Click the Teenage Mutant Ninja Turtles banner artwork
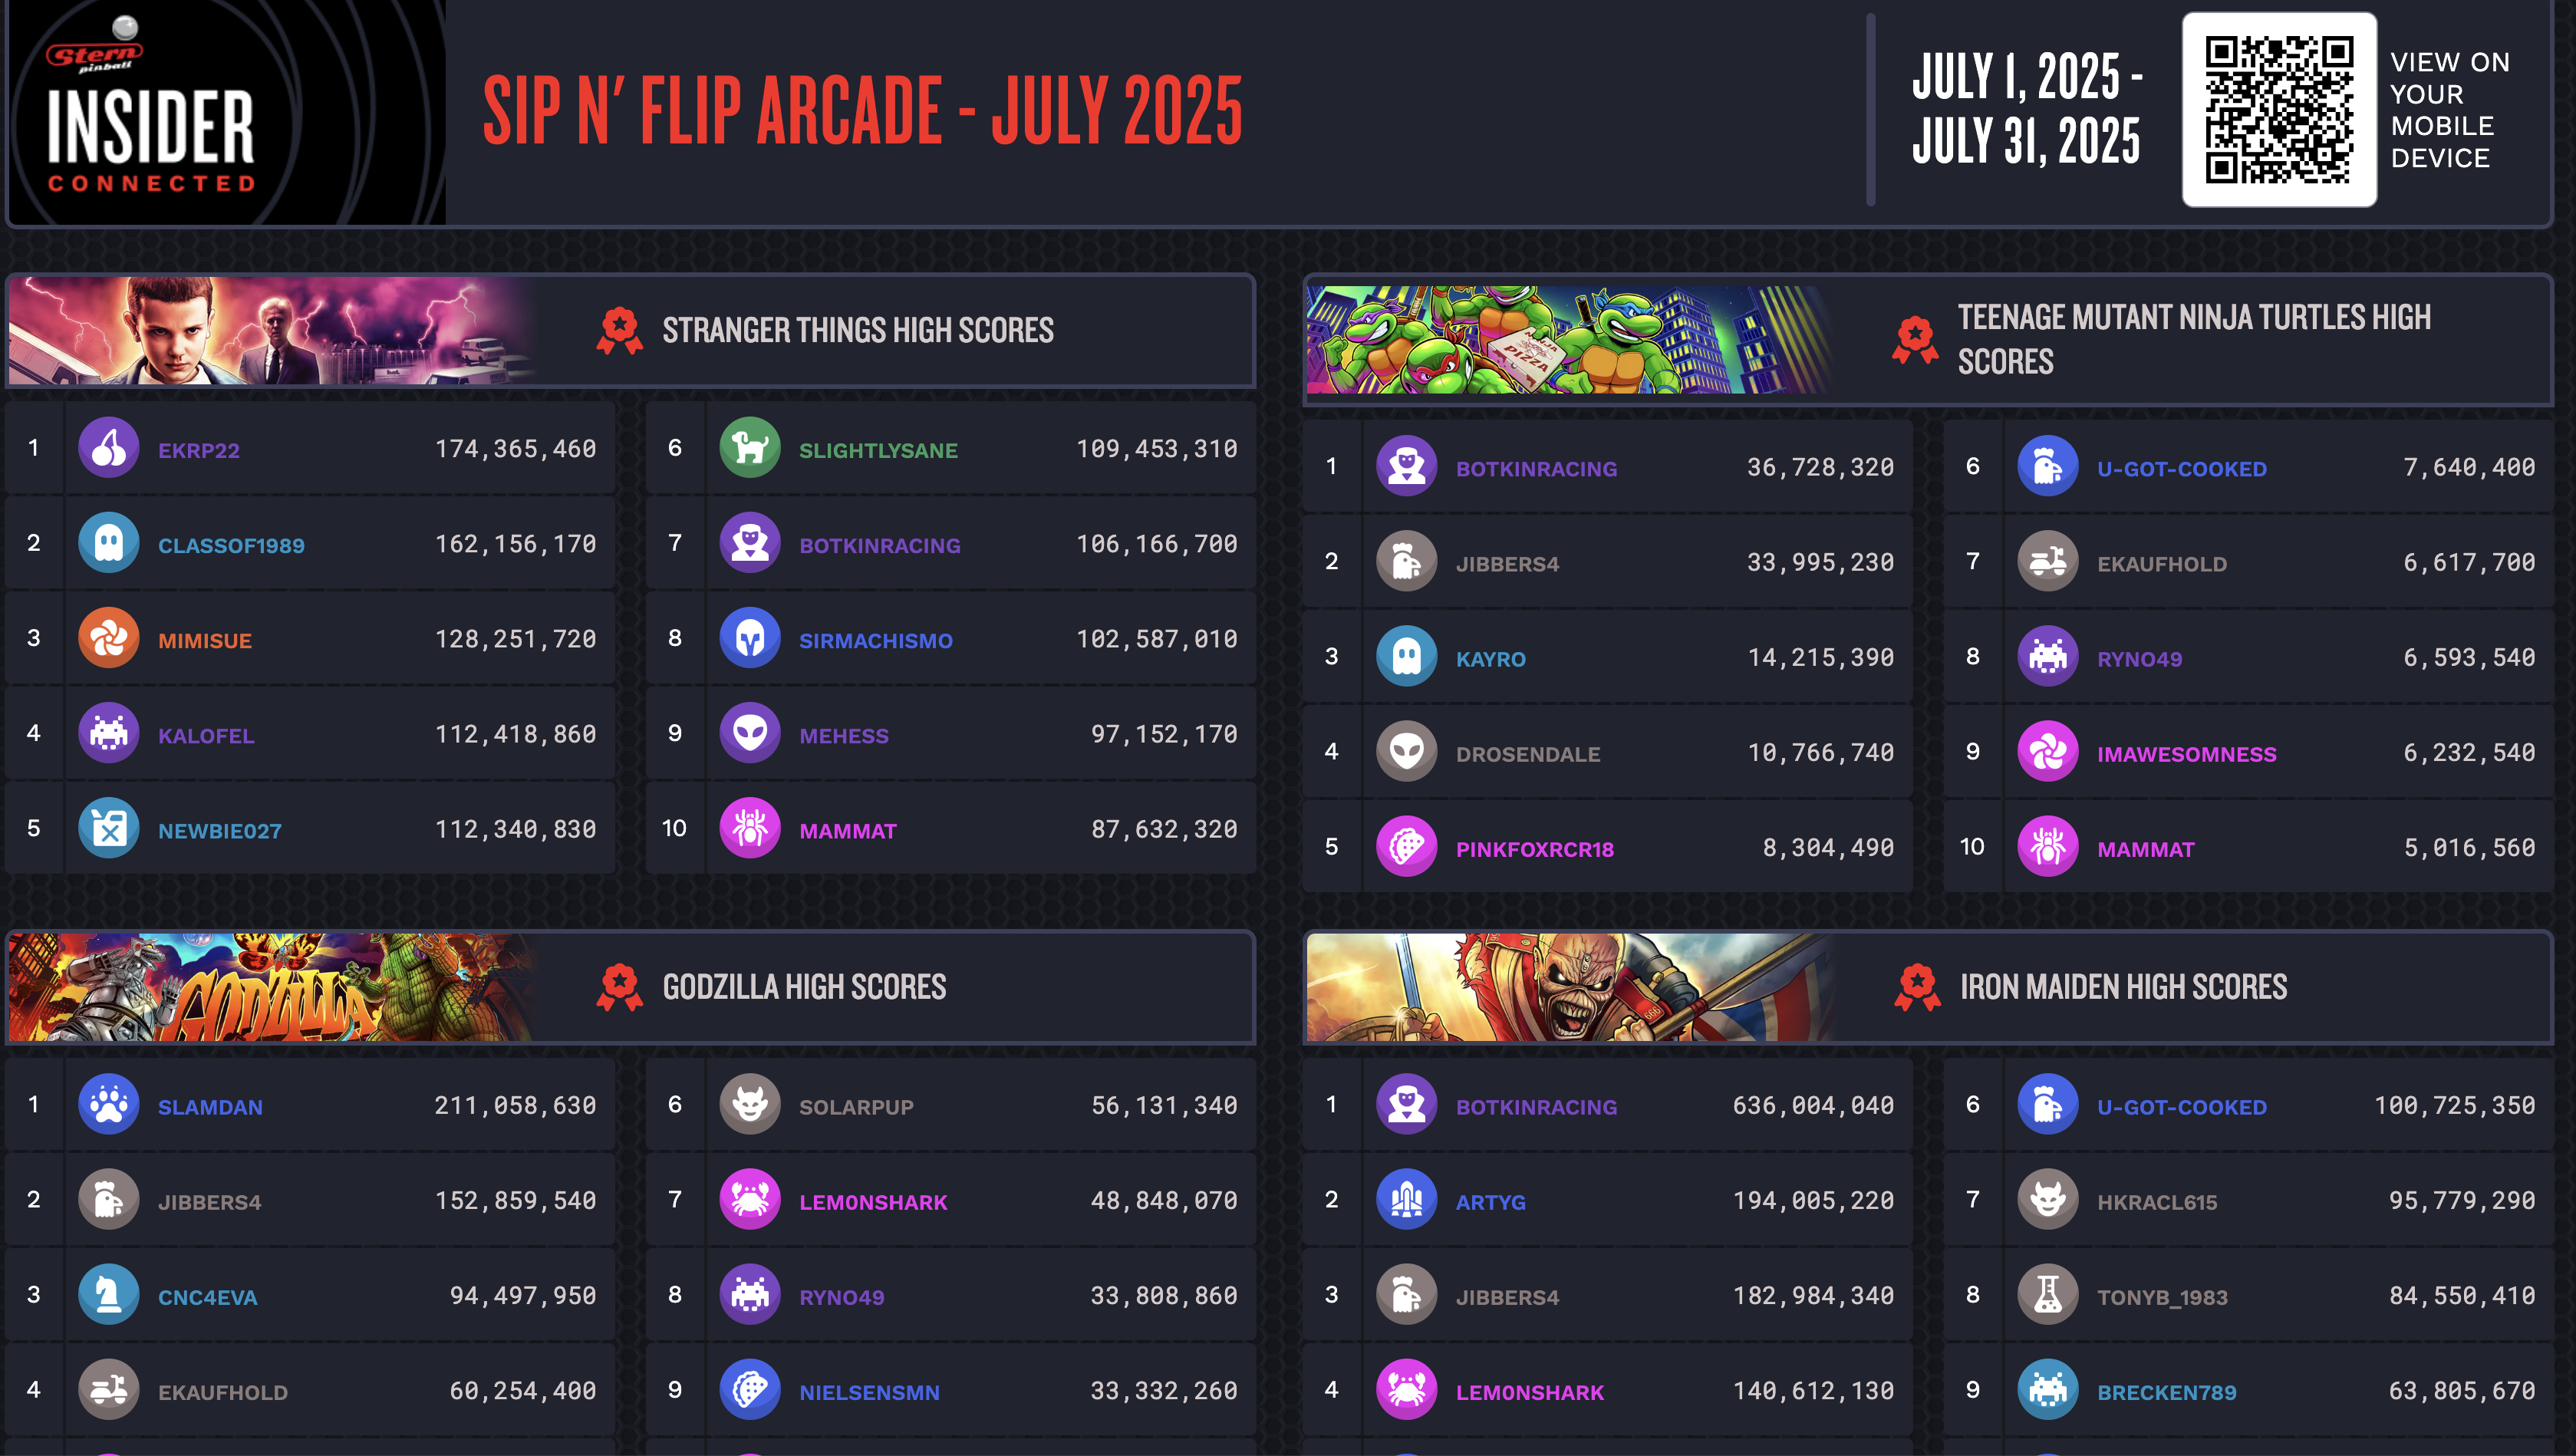The image size is (2576, 1456). point(1568,339)
